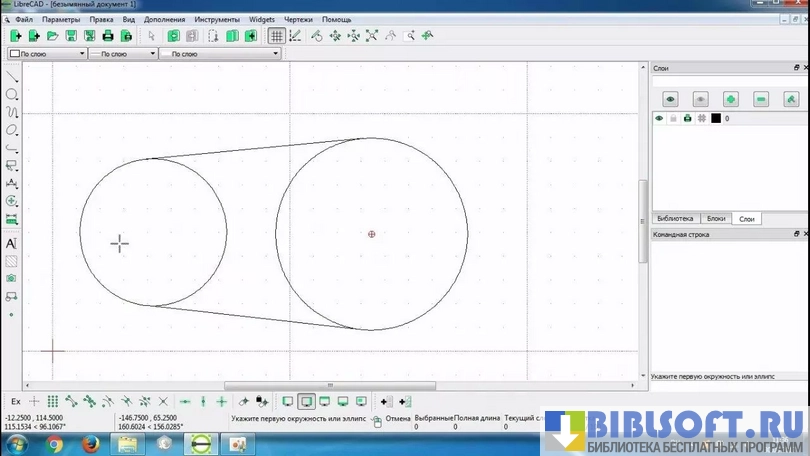Select the Circle drawing tool

pyautogui.click(x=12, y=94)
